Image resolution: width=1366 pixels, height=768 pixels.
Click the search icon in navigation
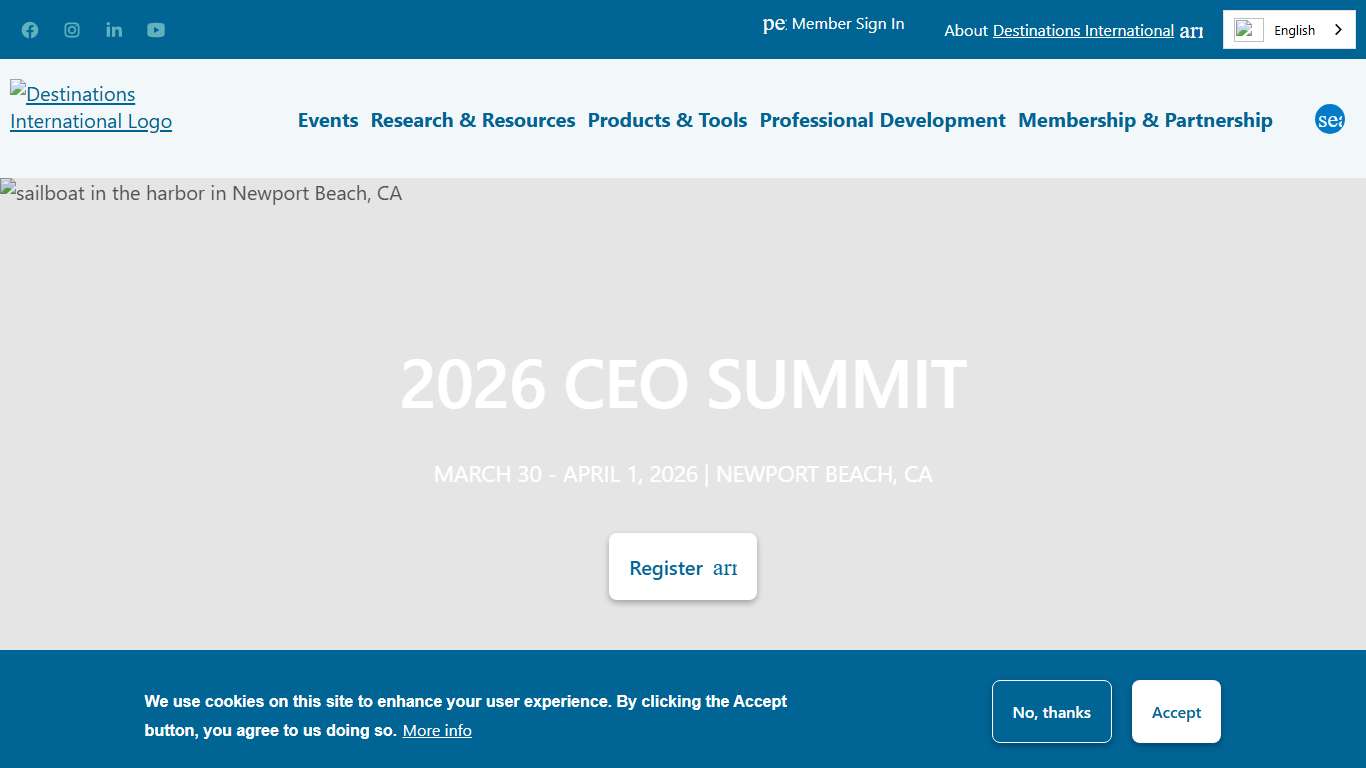pos(1329,120)
